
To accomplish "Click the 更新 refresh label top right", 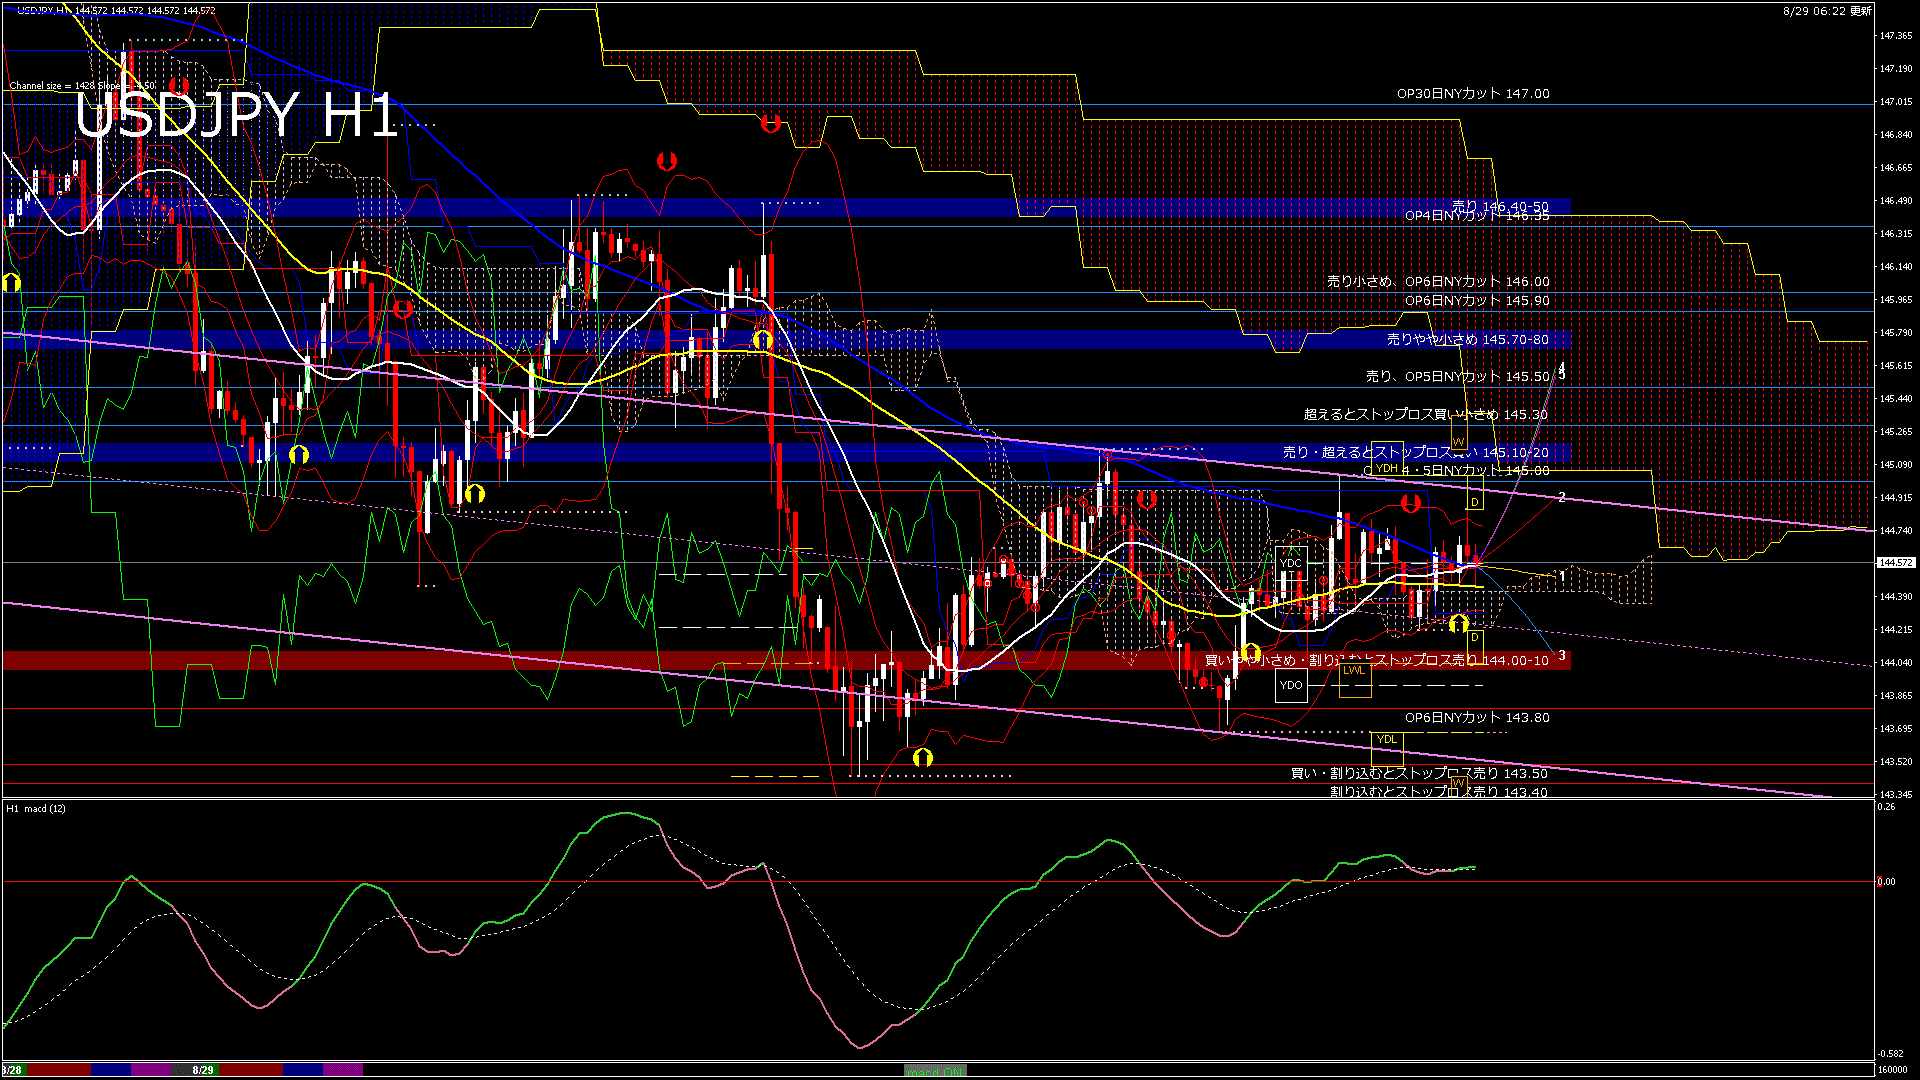I will [1861, 11].
